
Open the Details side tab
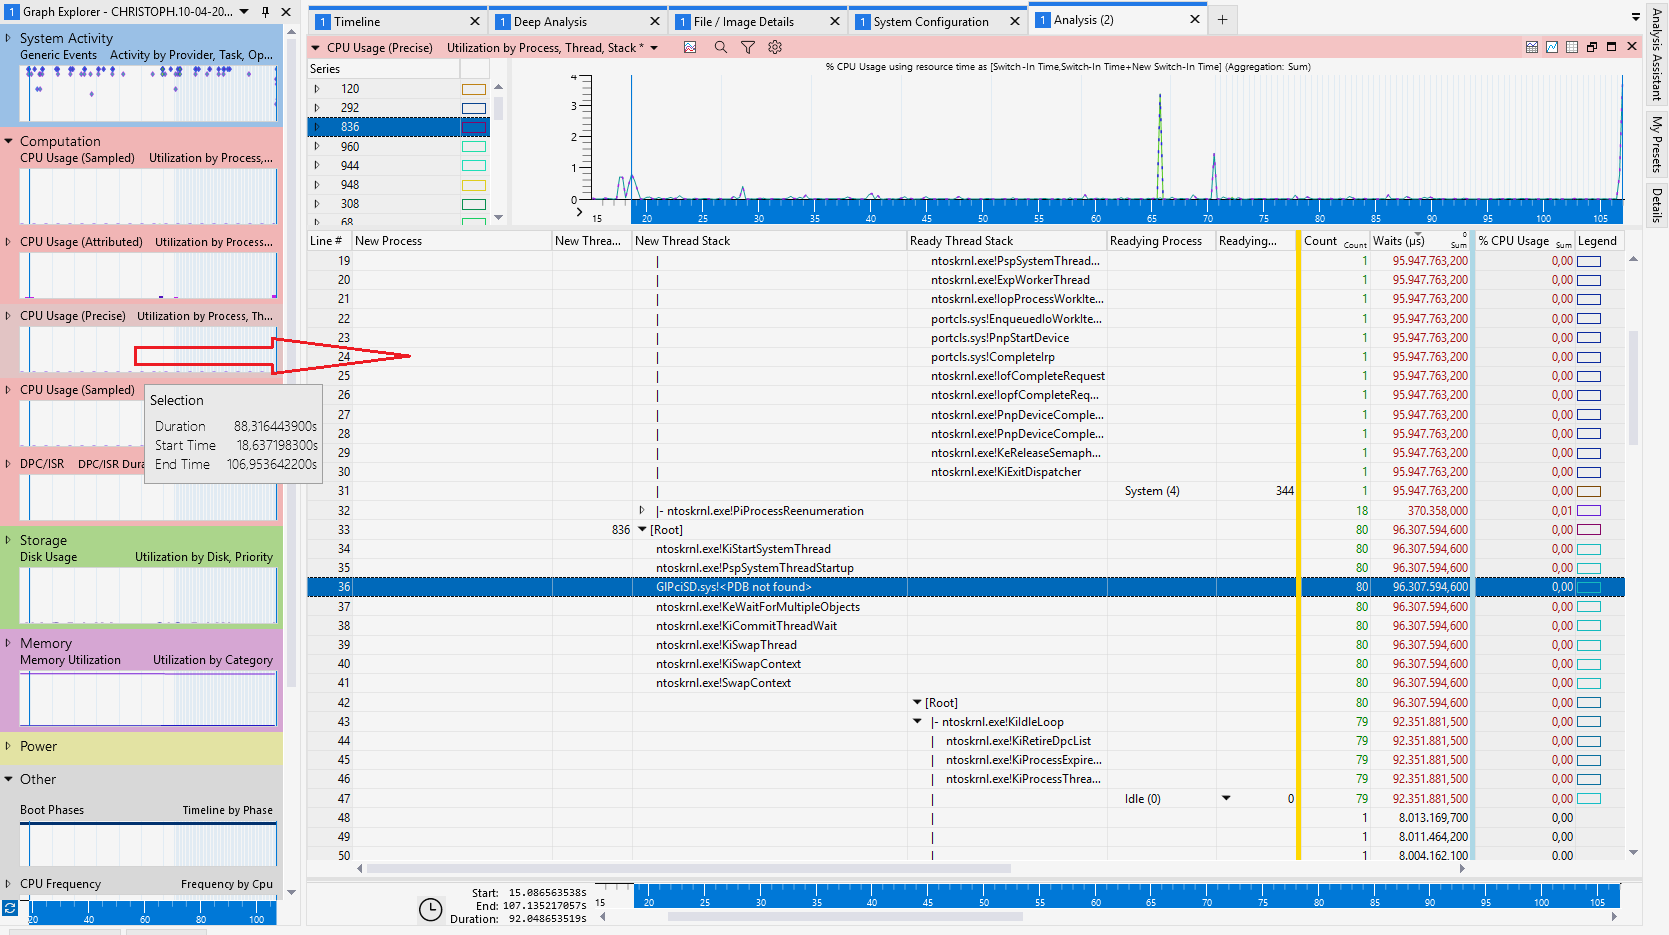click(1656, 204)
